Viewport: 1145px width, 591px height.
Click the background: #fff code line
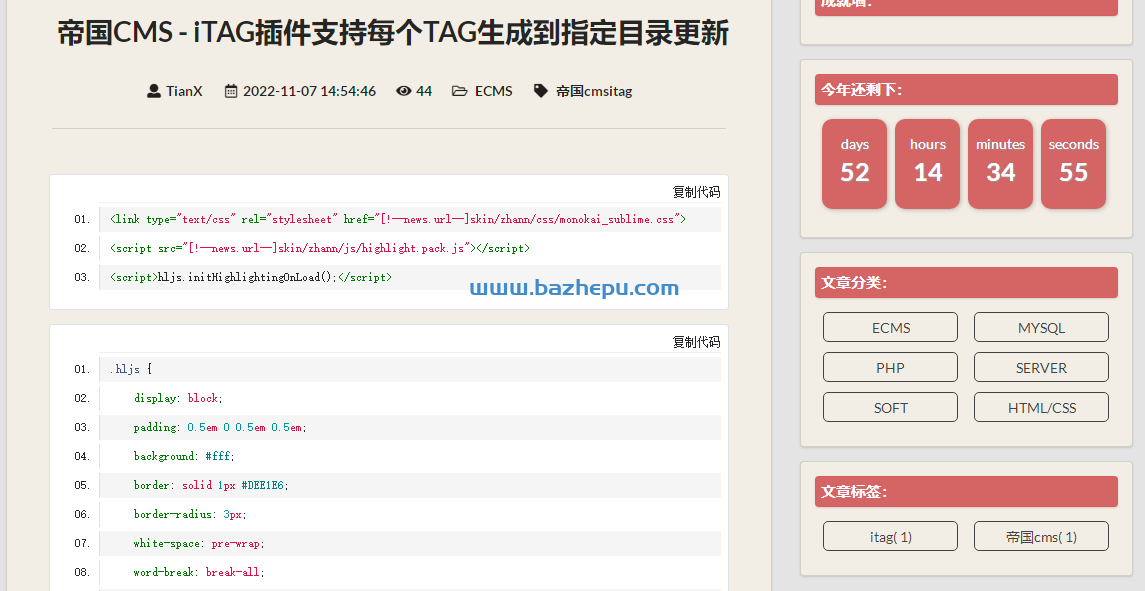pyautogui.click(x=410, y=456)
